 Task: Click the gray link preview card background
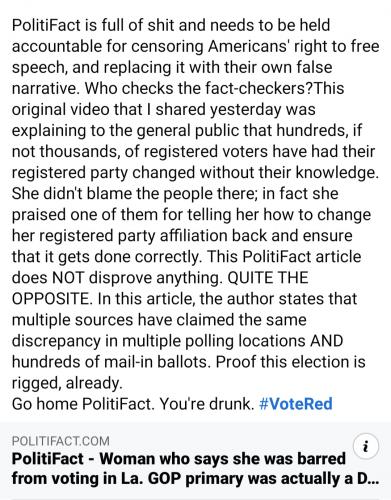(195, 461)
